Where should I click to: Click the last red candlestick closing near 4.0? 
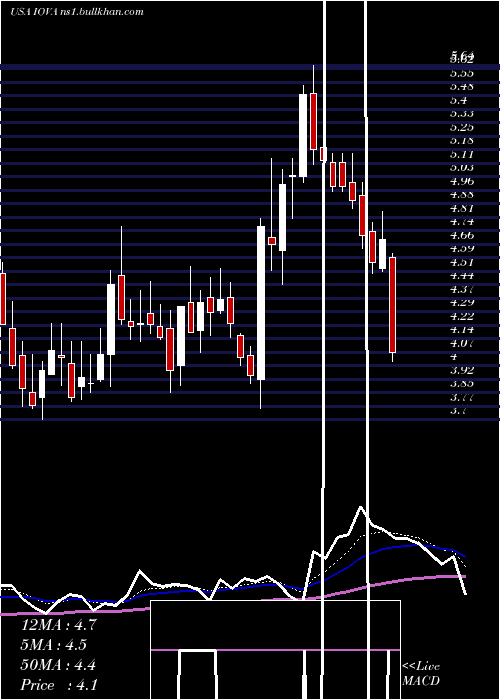pyautogui.click(x=392, y=305)
